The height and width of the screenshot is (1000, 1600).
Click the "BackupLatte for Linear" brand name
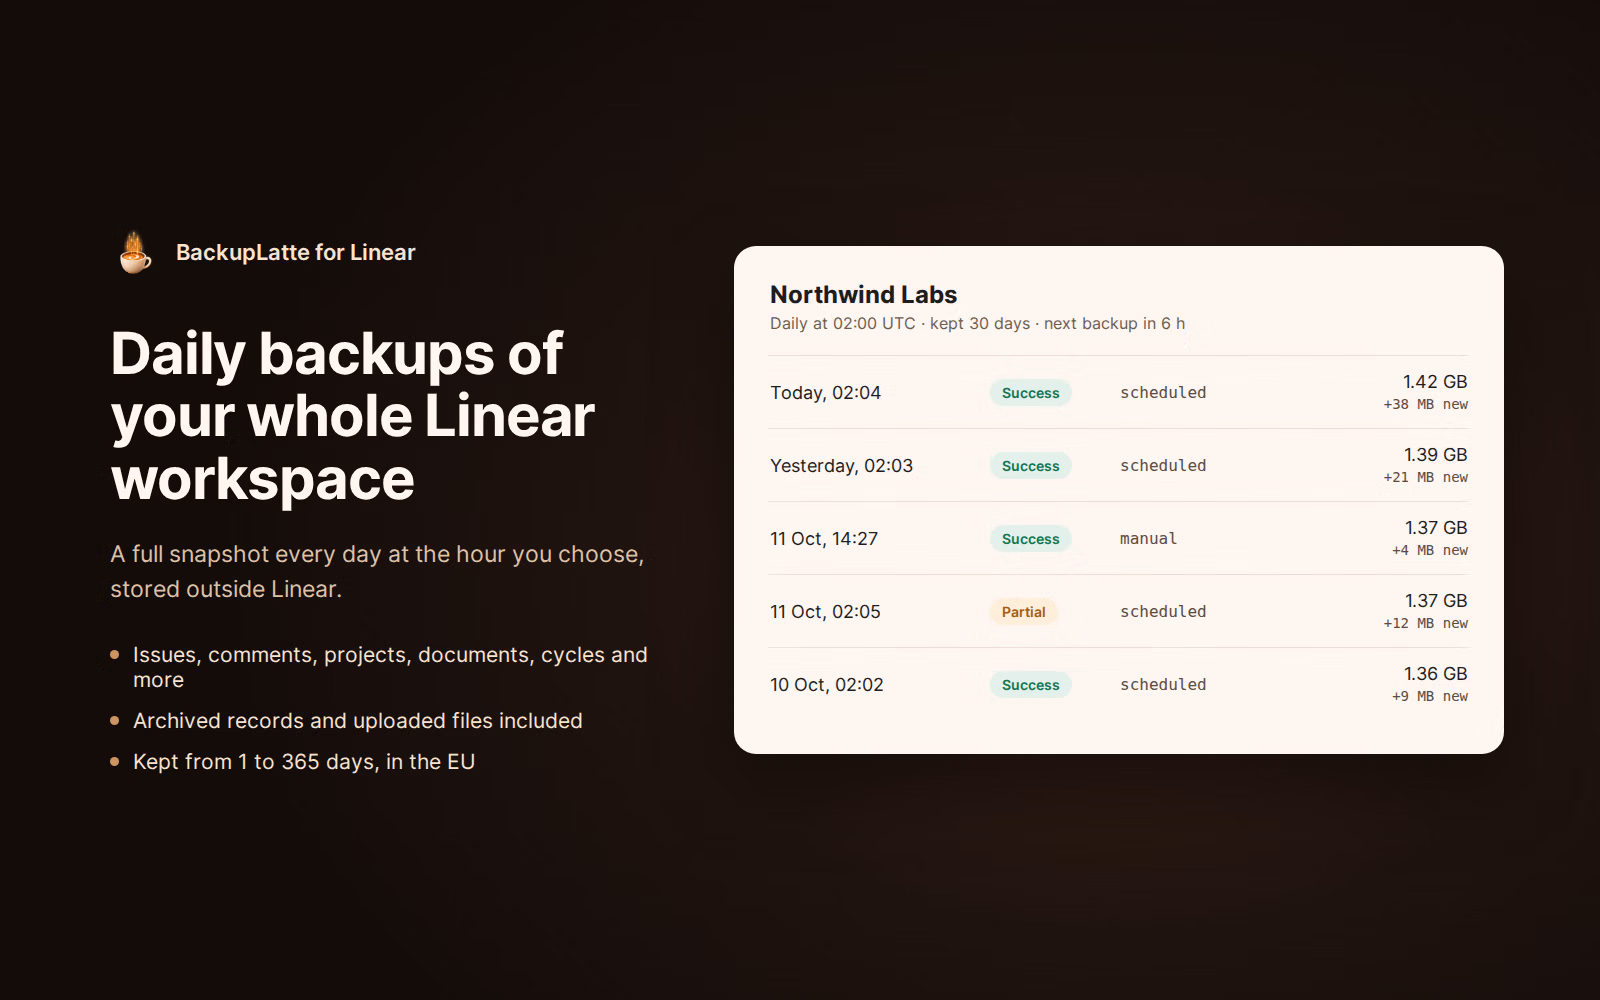295,253
